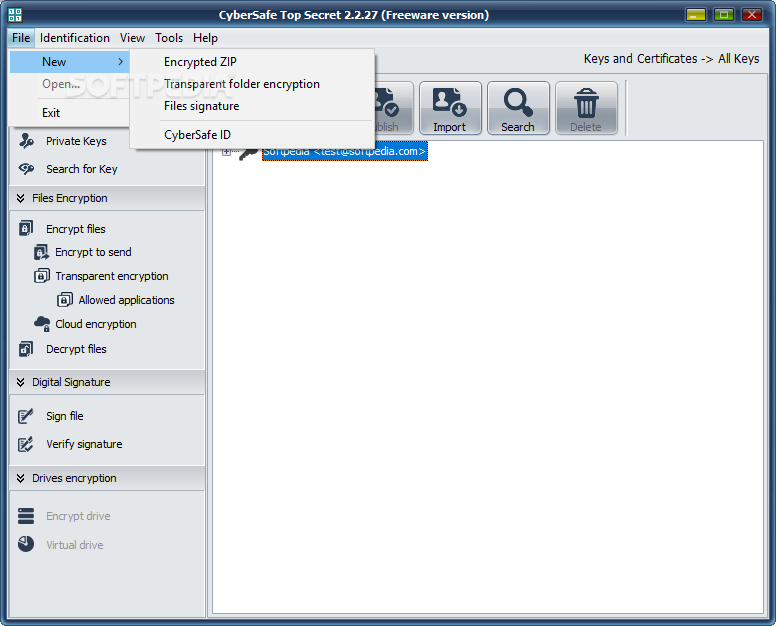Open the Allowed applications label
776x626 pixels.
coord(126,300)
